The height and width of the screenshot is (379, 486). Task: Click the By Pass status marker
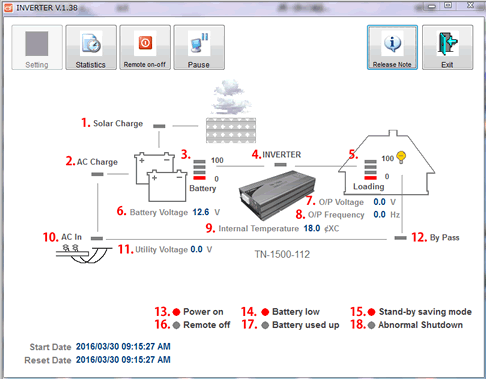tap(400, 238)
